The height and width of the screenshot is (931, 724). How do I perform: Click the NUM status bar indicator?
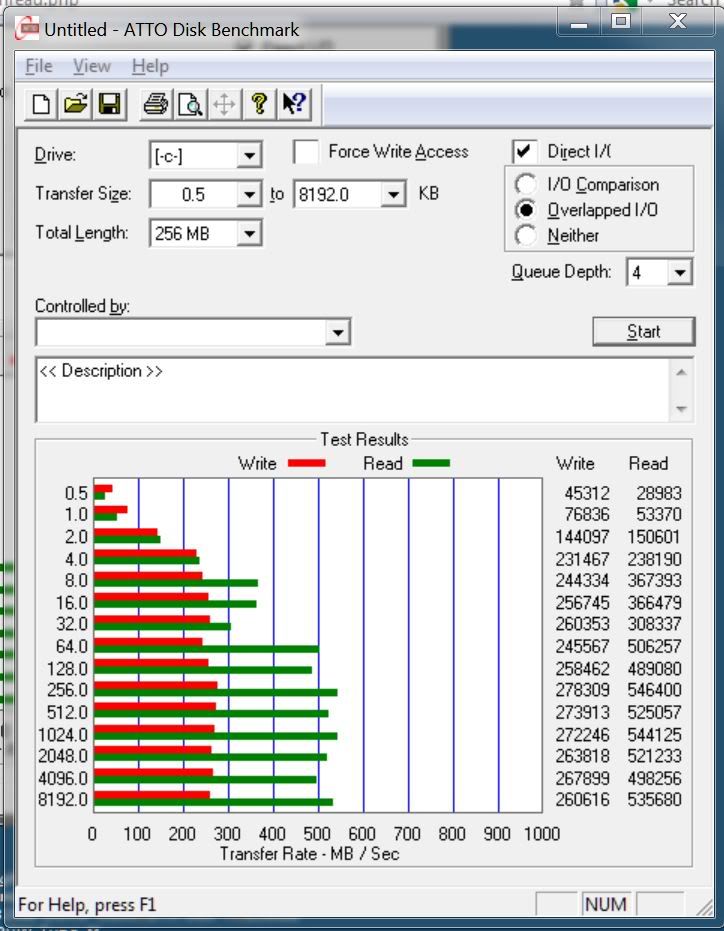pos(605,904)
